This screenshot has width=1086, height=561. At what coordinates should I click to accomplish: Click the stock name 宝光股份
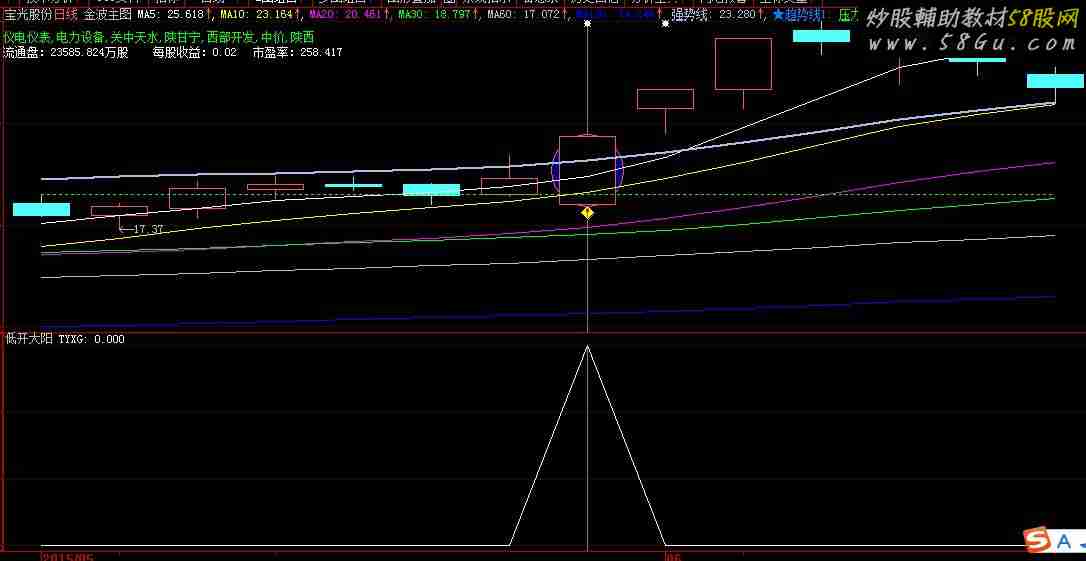pos(28,14)
